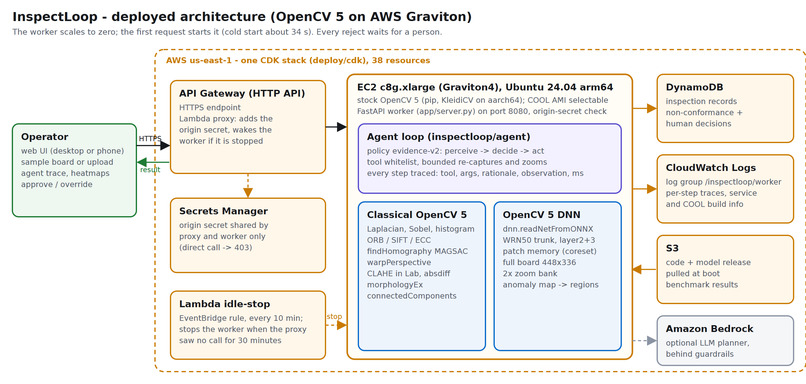
Task: Select the Agent loop (inspectloop/agent) heading
Action: (448, 137)
